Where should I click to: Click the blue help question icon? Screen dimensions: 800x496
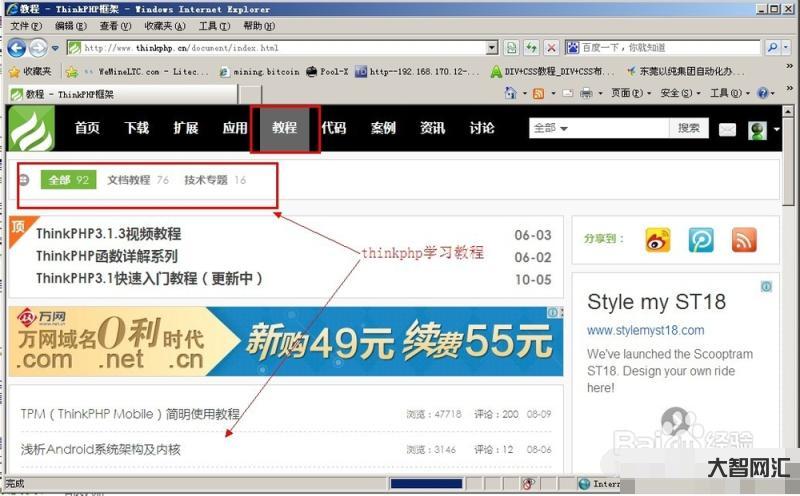(x=763, y=93)
